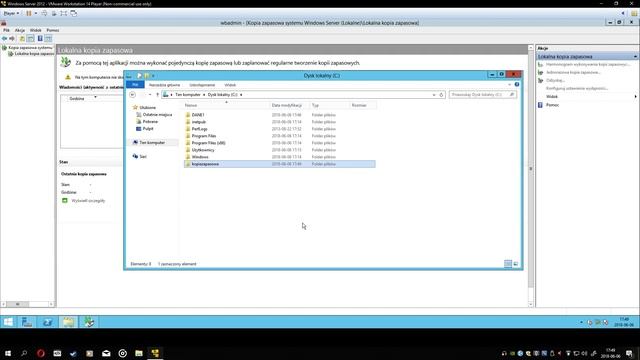Select the Użytkownicy folder

click(x=203, y=150)
